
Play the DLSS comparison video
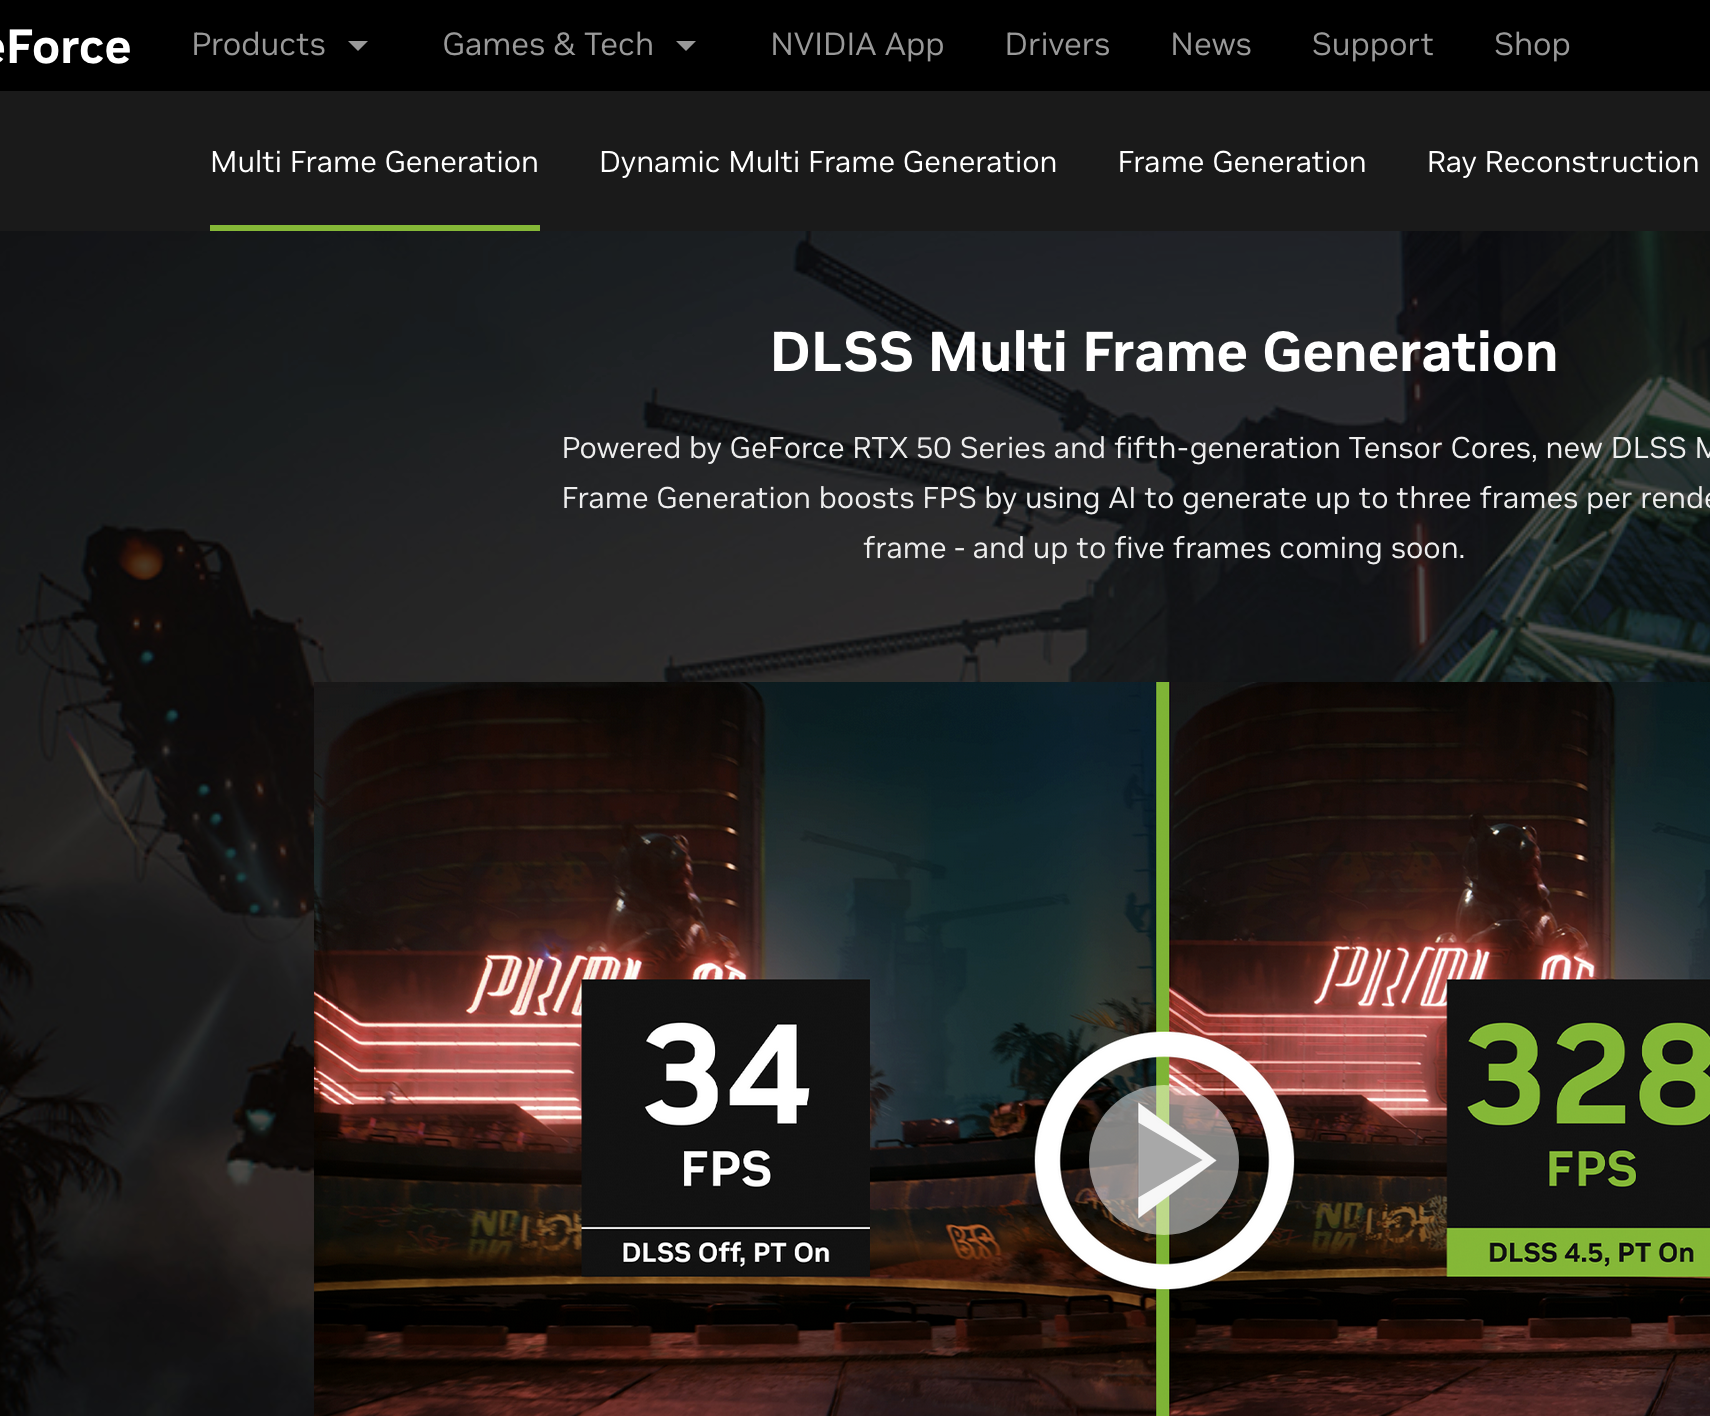tap(1164, 1160)
